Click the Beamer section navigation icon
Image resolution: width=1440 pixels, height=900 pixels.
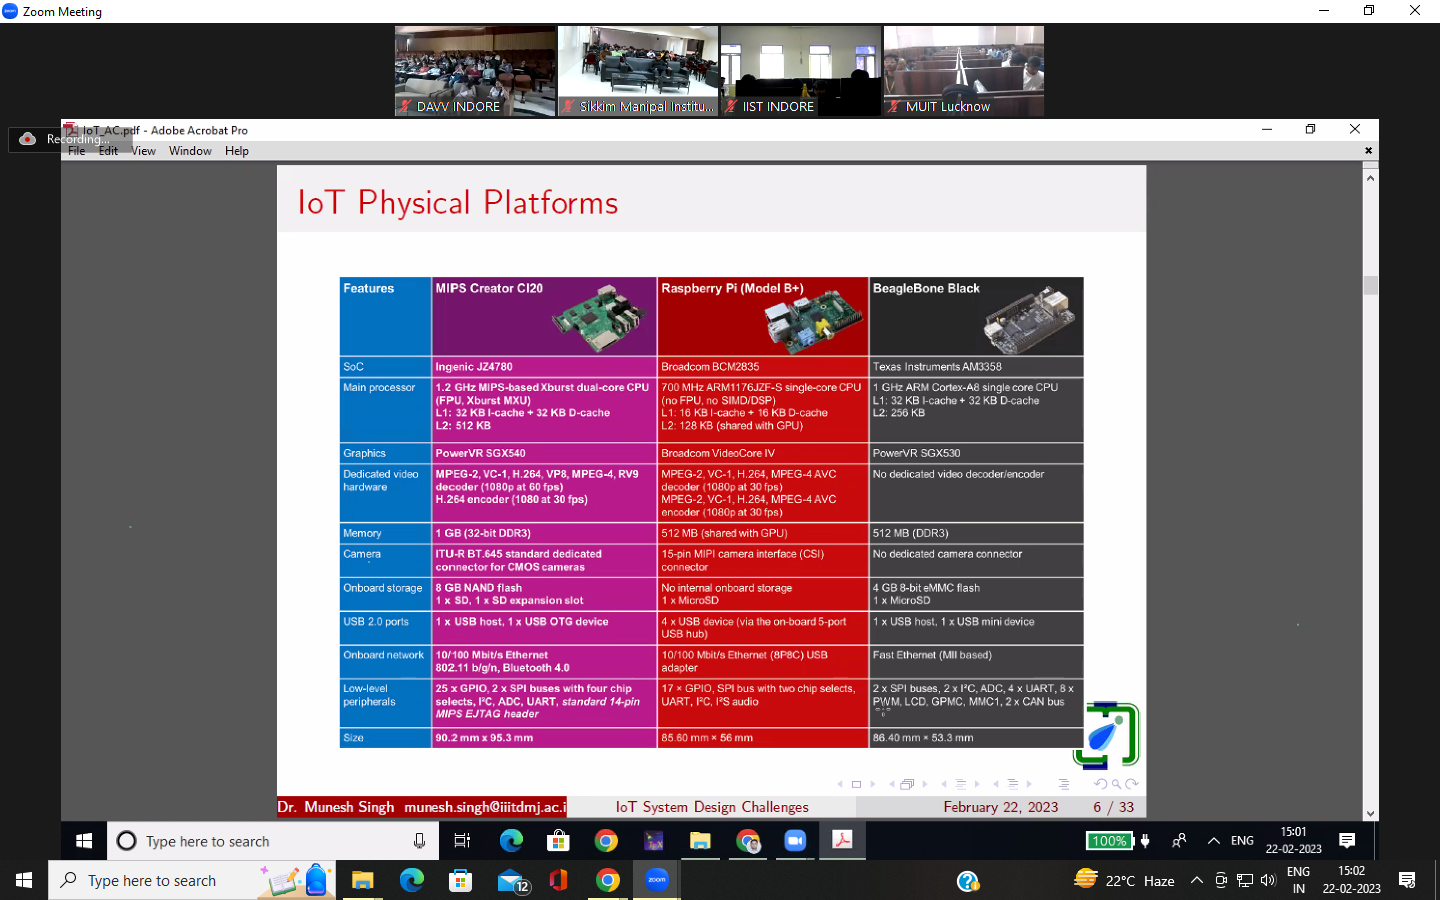point(1012,784)
